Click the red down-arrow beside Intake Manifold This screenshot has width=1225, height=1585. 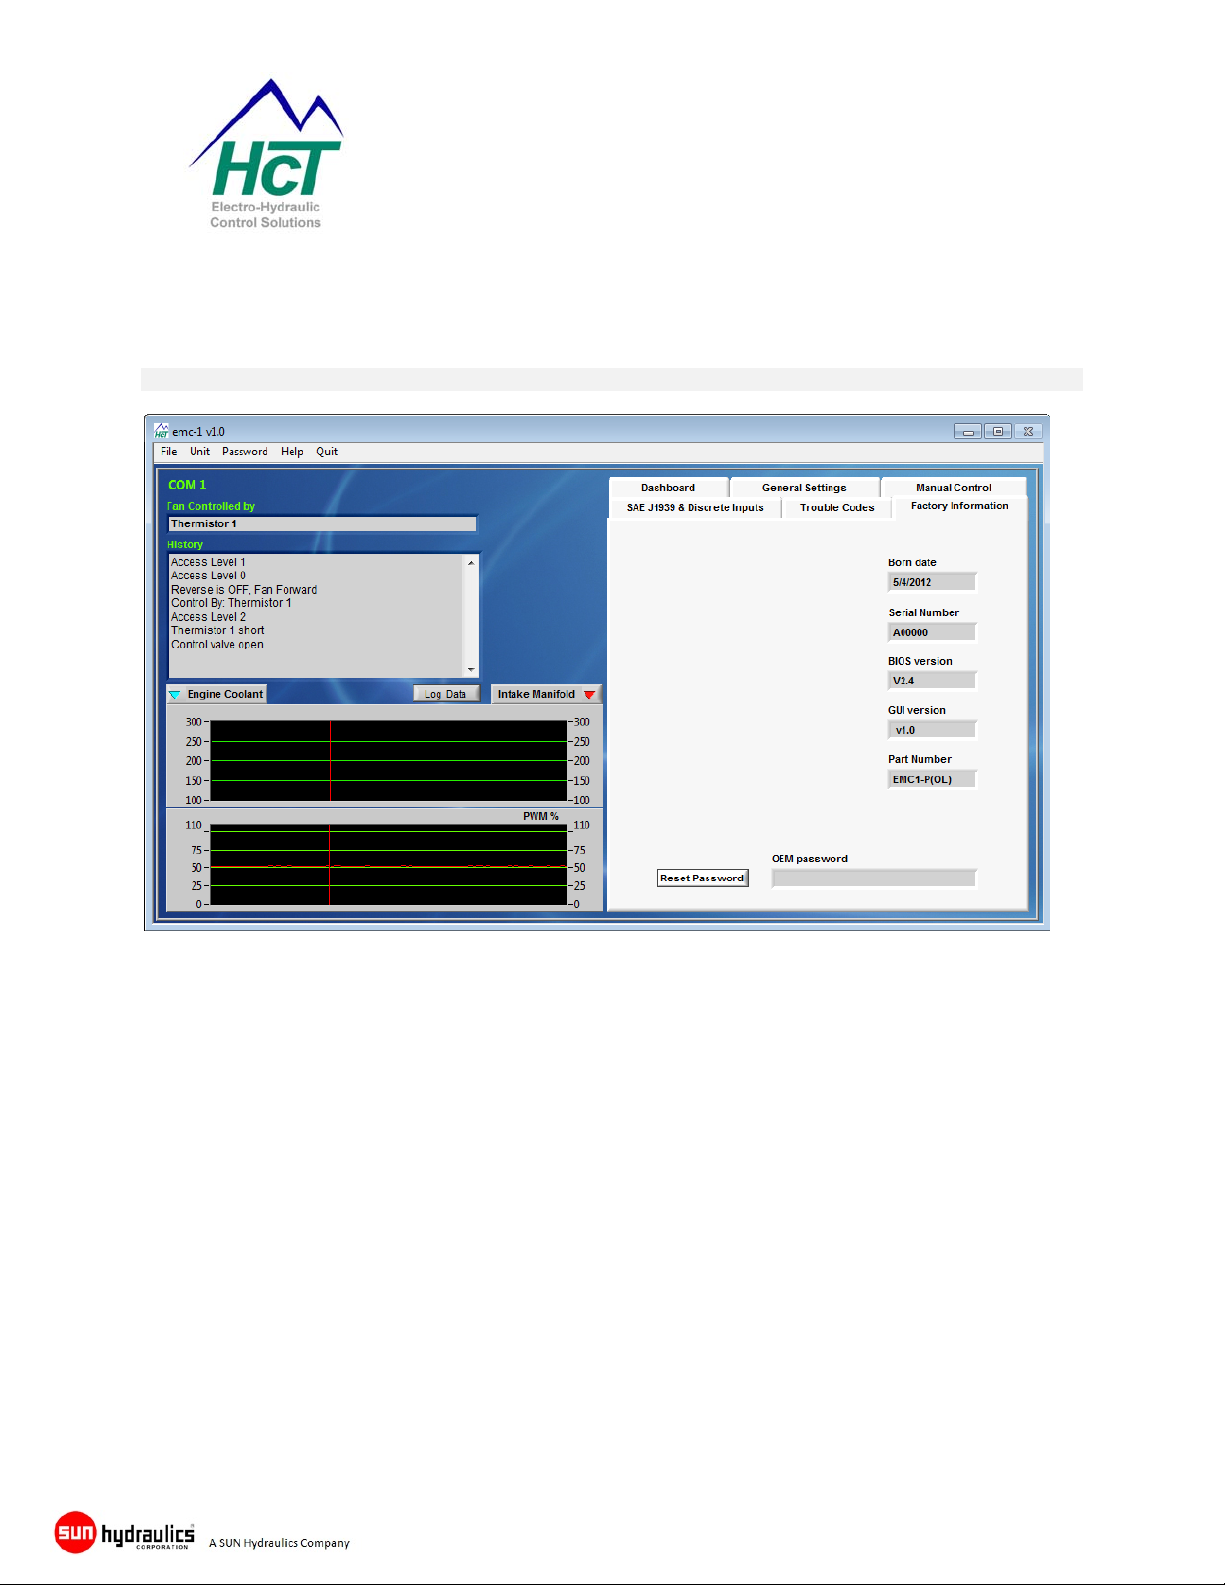click(x=590, y=694)
